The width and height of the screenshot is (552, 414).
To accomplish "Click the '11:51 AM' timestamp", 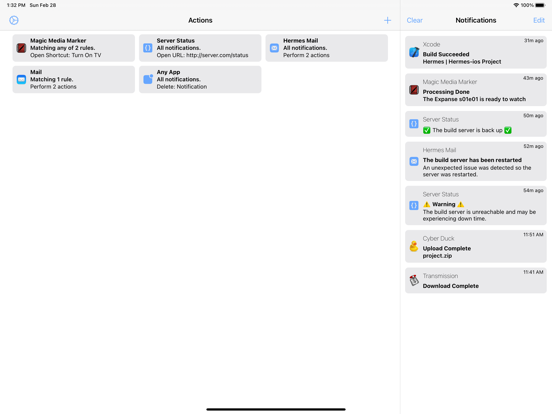I will 533,234.
